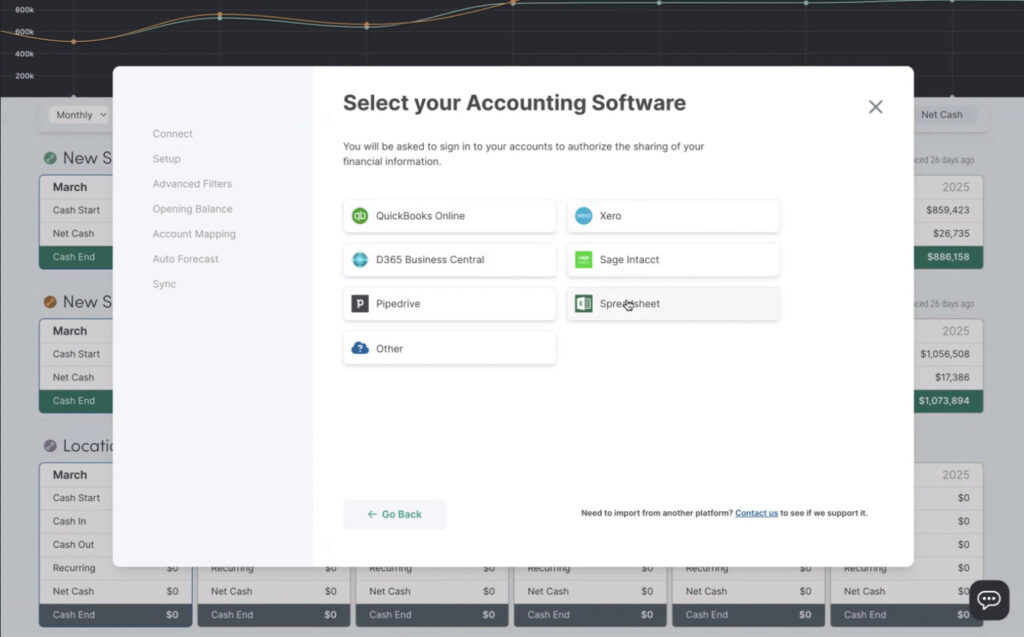Select the Sage Intacct icon
The image size is (1024, 637).
point(586,259)
